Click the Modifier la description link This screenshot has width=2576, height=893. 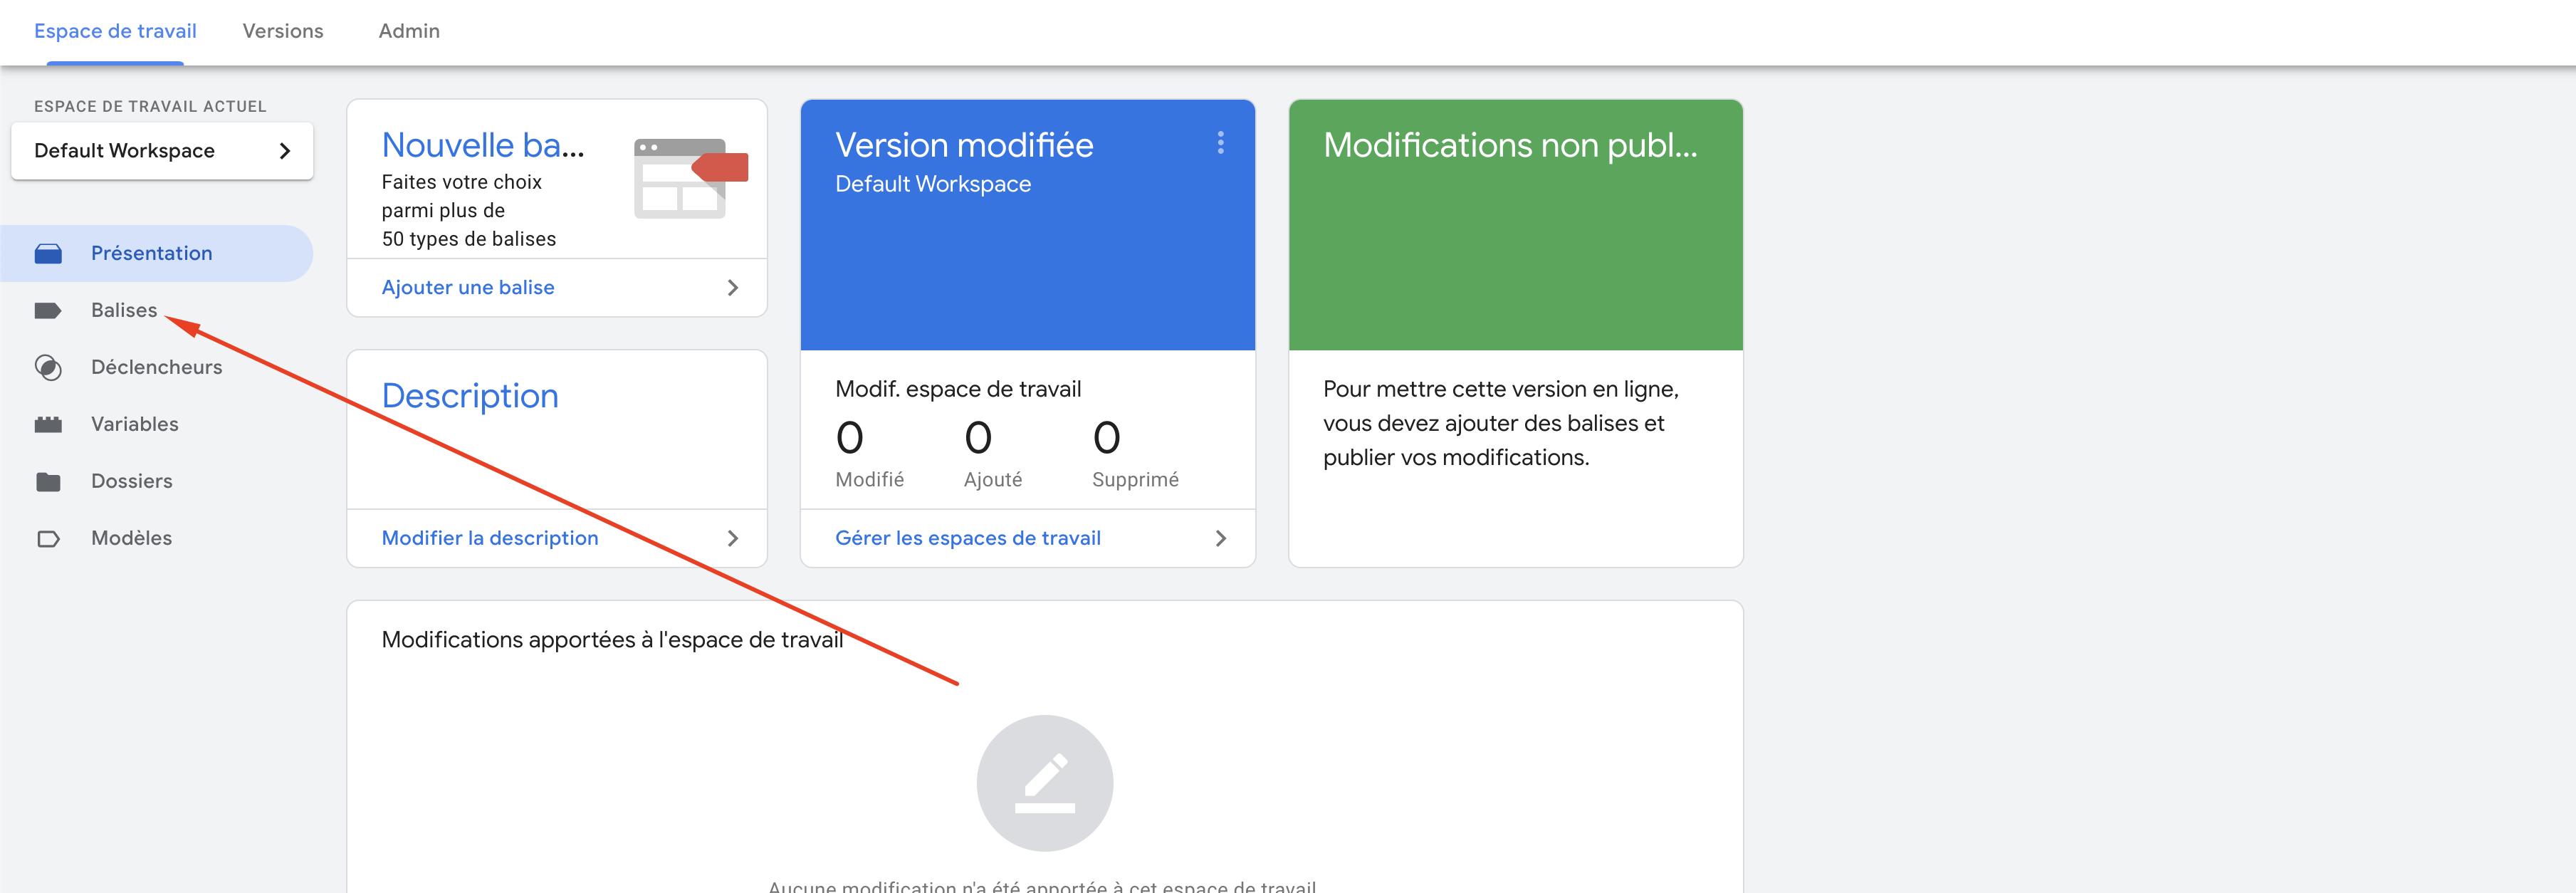click(x=490, y=539)
